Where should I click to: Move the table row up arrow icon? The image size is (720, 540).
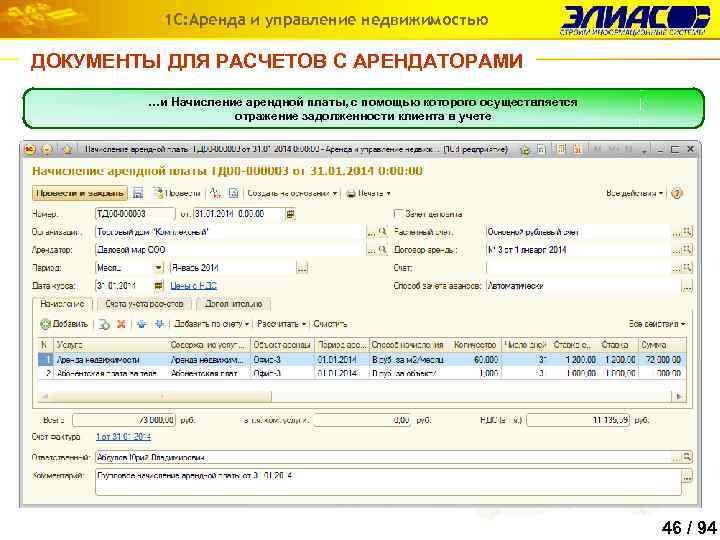pyautogui.click(x=141, y=324)
